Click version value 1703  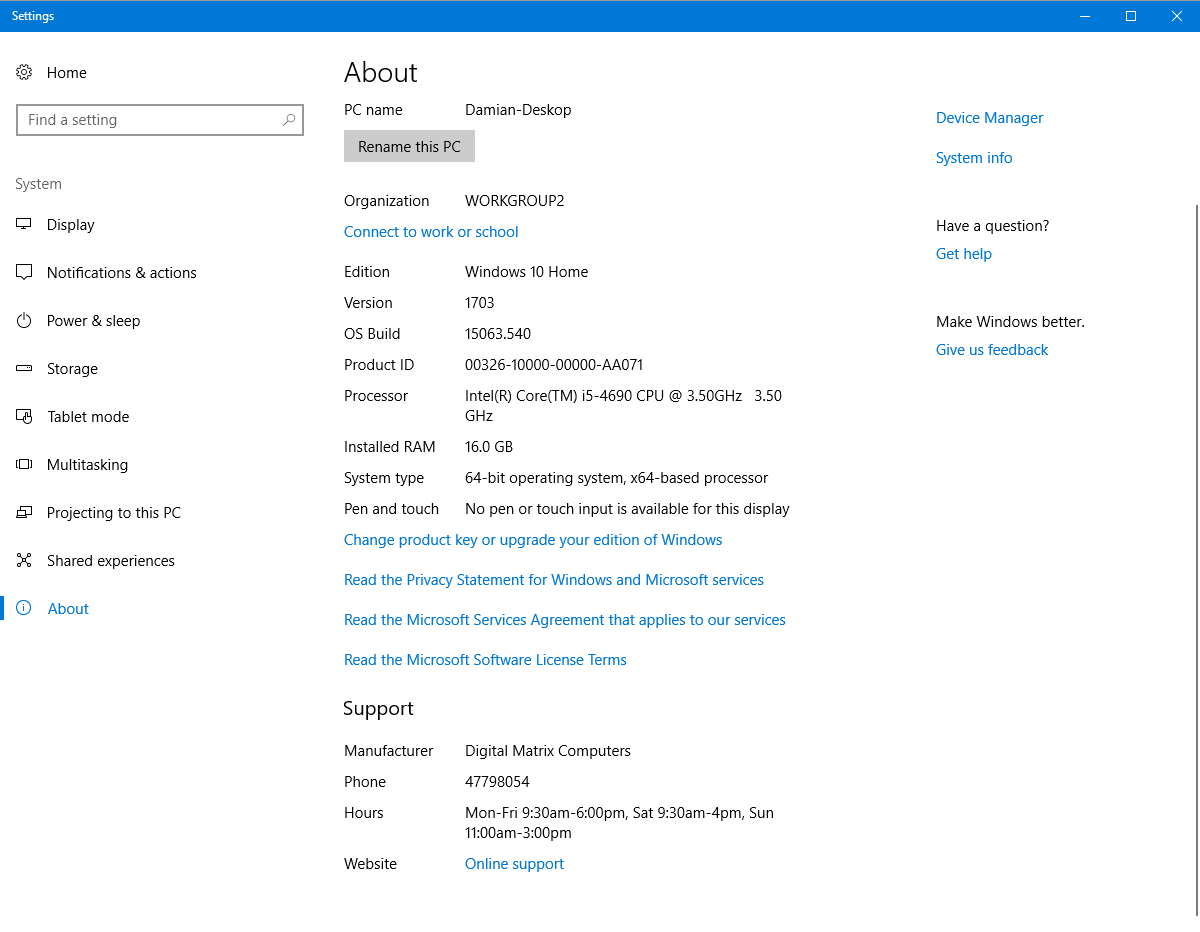click(479, 303)
